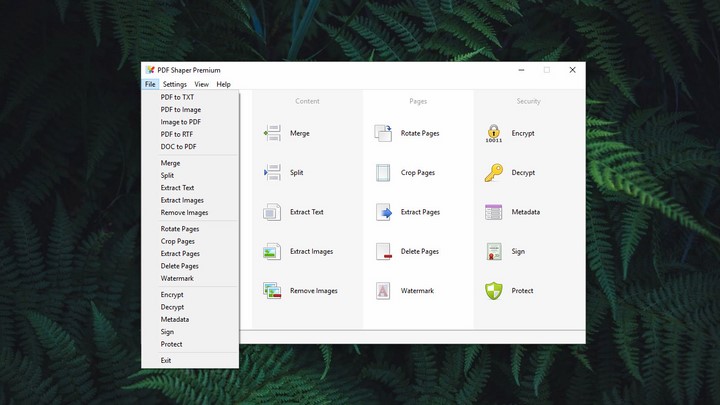Viewport: 720px width, 405px height.
Task: Click the Remove Images icon
Action: [x=272, y=291]
